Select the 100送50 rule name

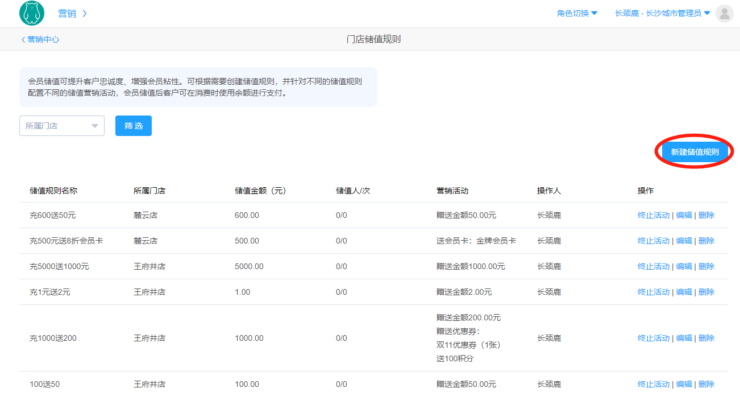tap(45, 384)
